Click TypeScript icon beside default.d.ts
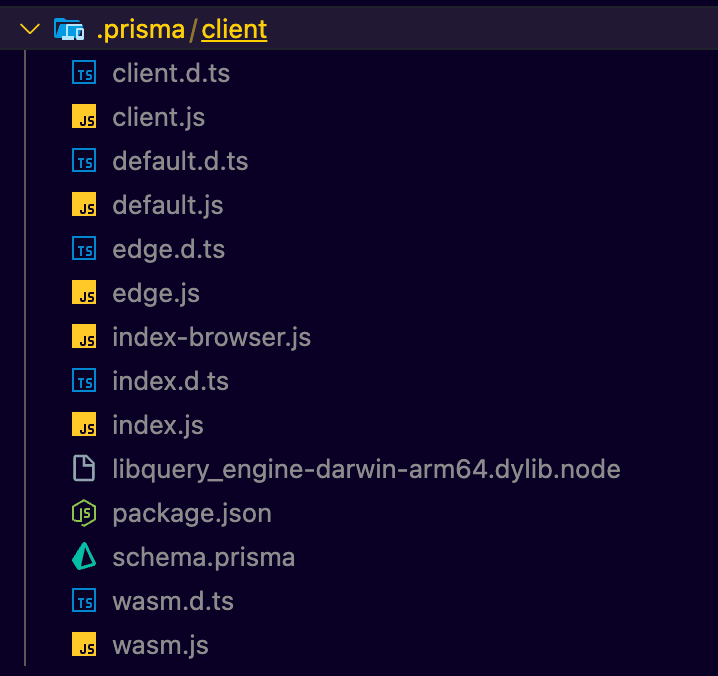This screenshot has width=718, height=676. (x=84, y=161)
